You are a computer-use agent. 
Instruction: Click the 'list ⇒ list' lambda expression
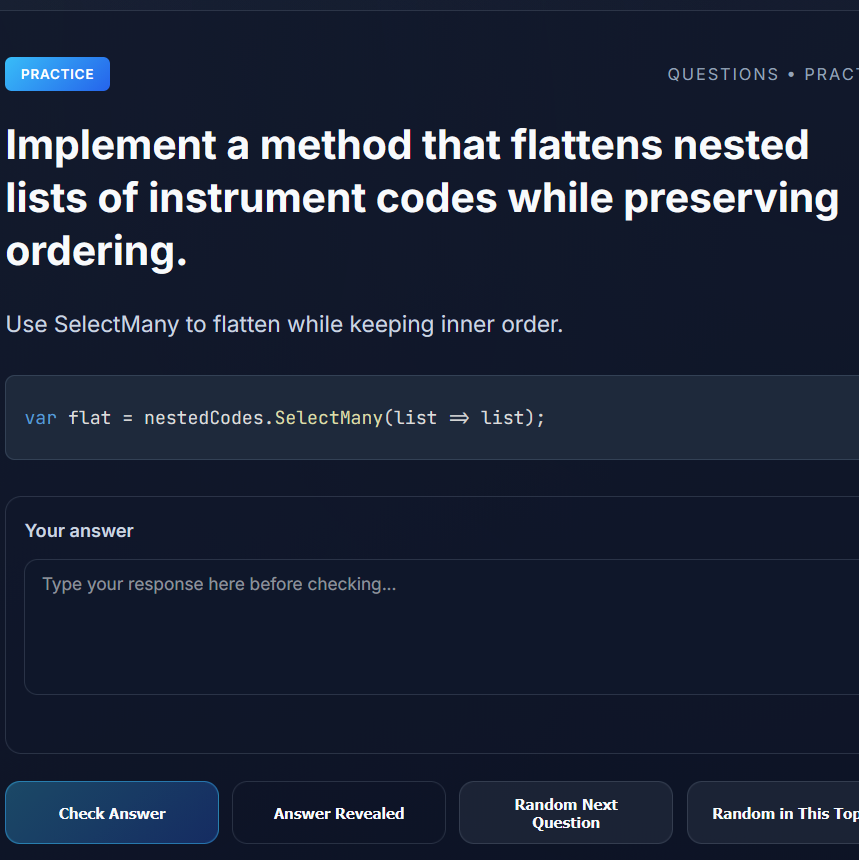click(x=459, y=417)
